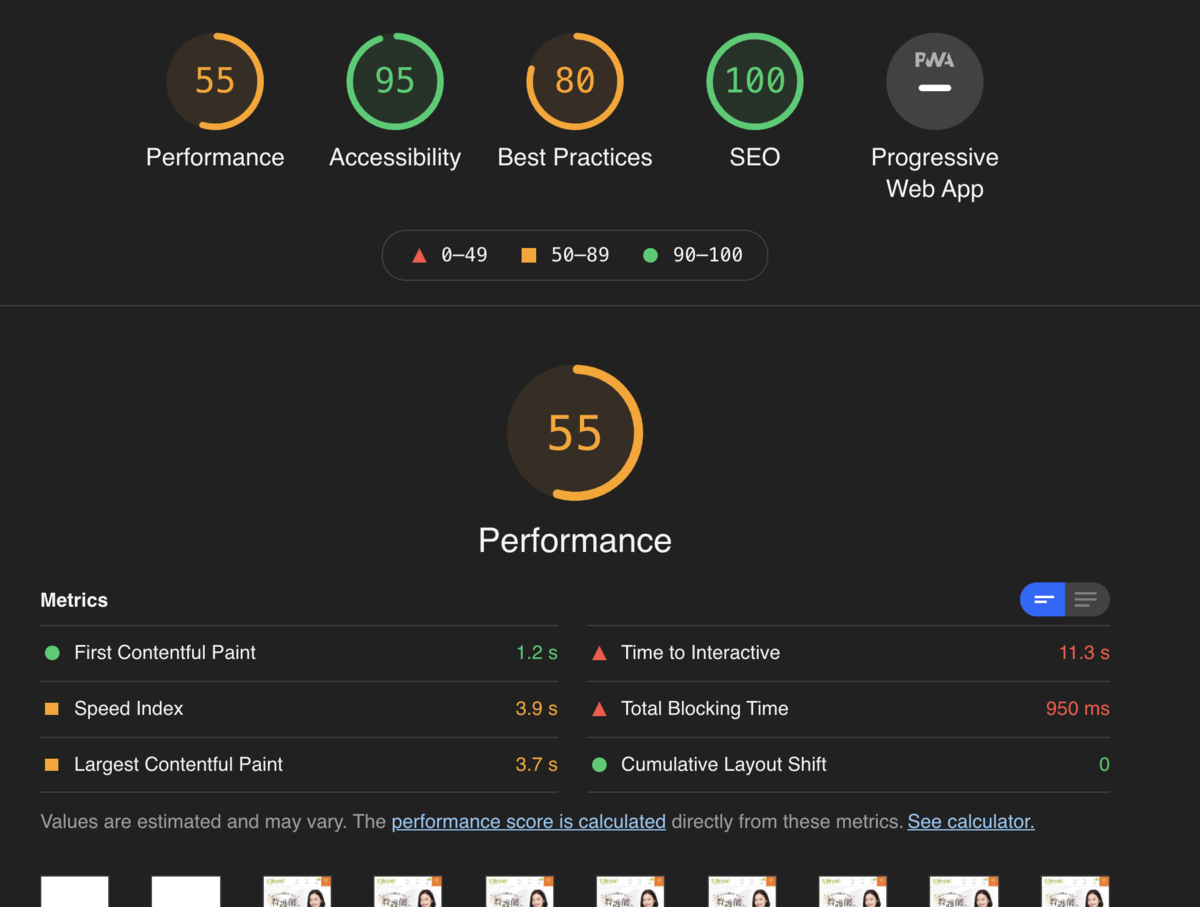Open the See calculator link

pos(971,822)
